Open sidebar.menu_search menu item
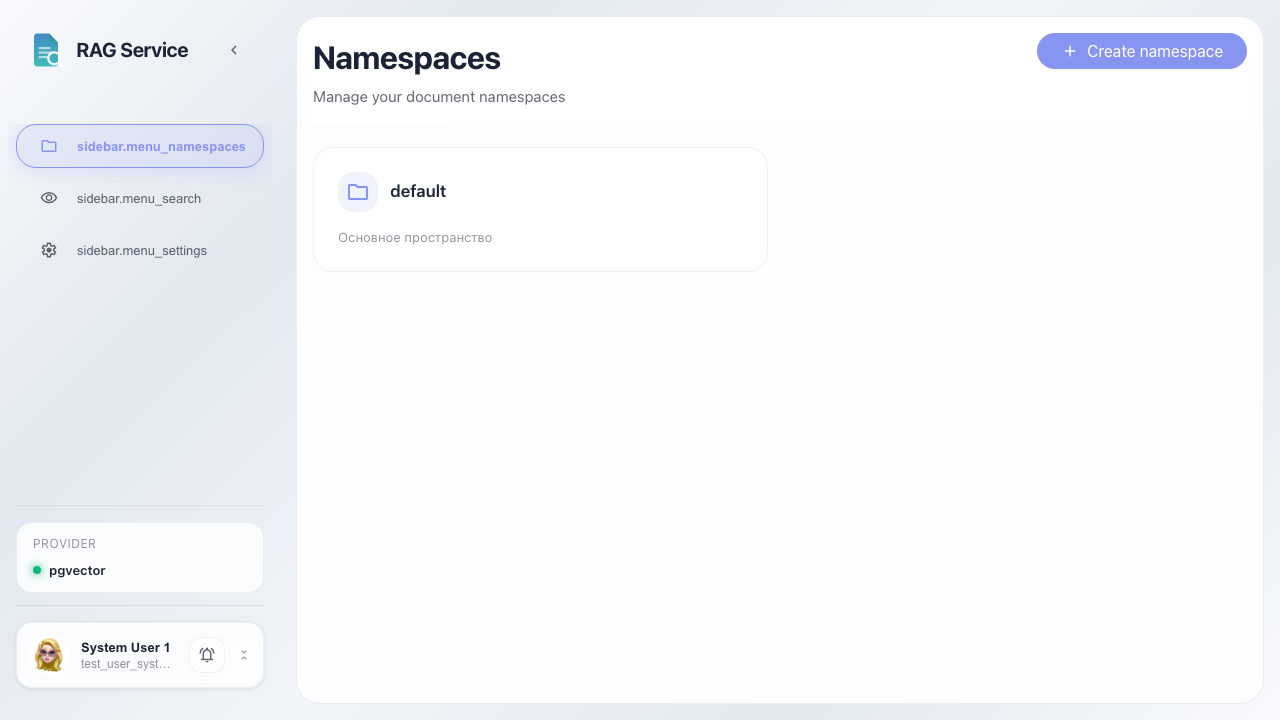The image size is (1280, 720). [x=140, y=198]
